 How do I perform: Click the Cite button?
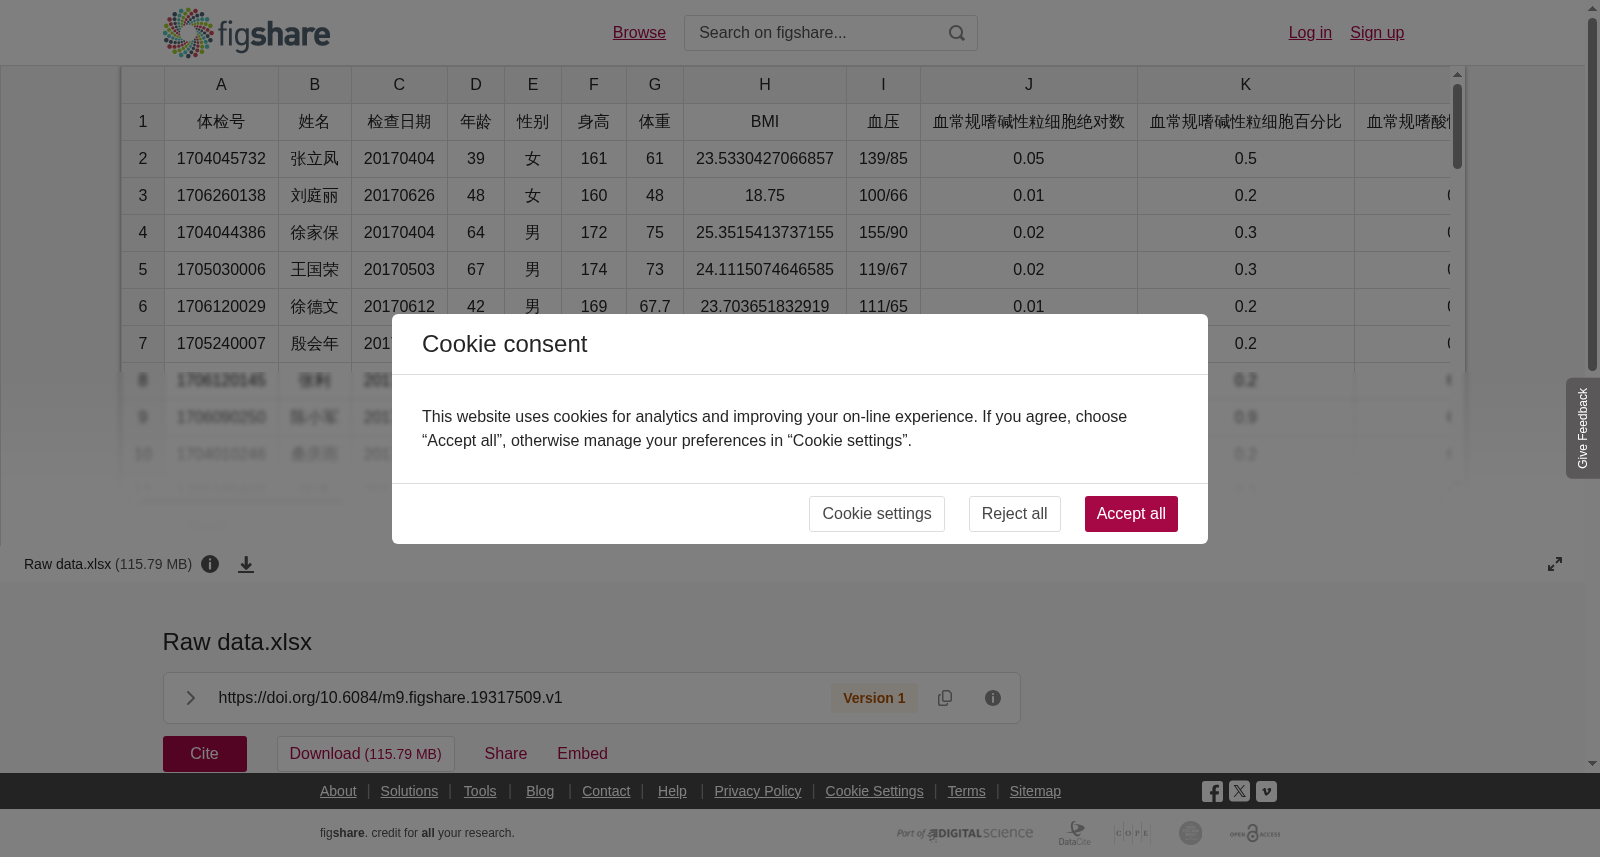tap(205, 754)
